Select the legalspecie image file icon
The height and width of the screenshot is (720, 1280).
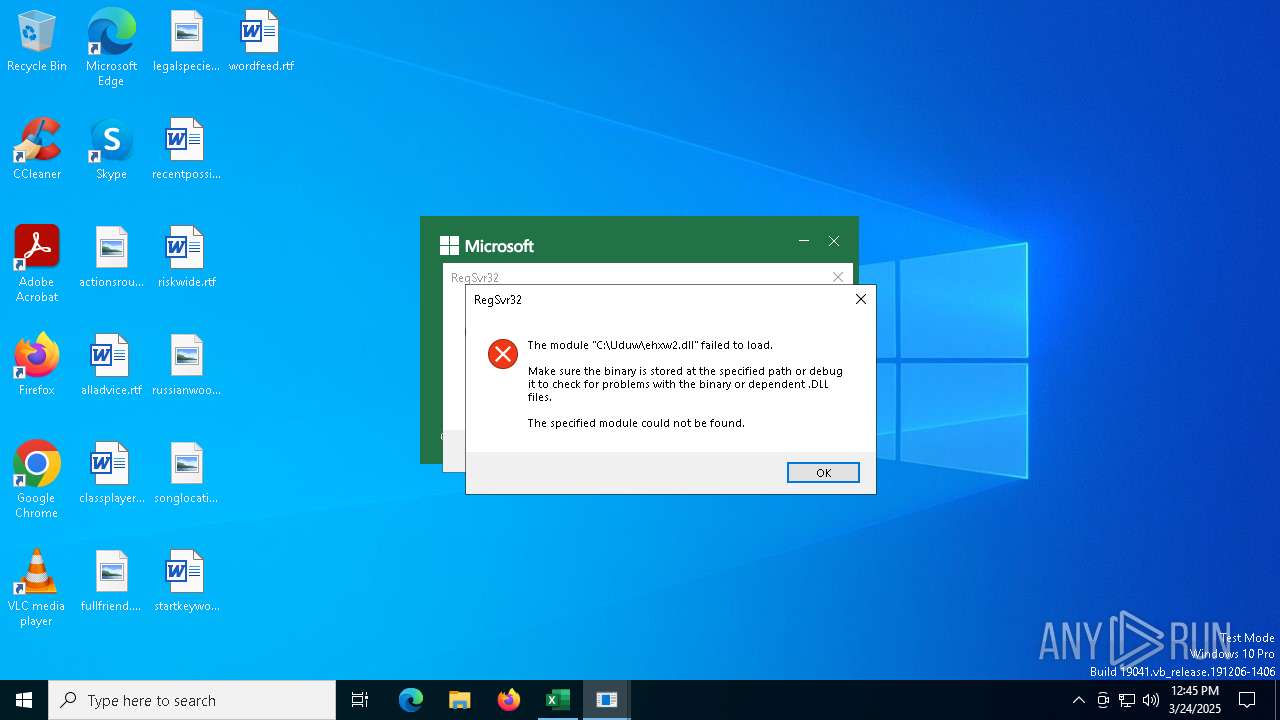coord(186,42)
